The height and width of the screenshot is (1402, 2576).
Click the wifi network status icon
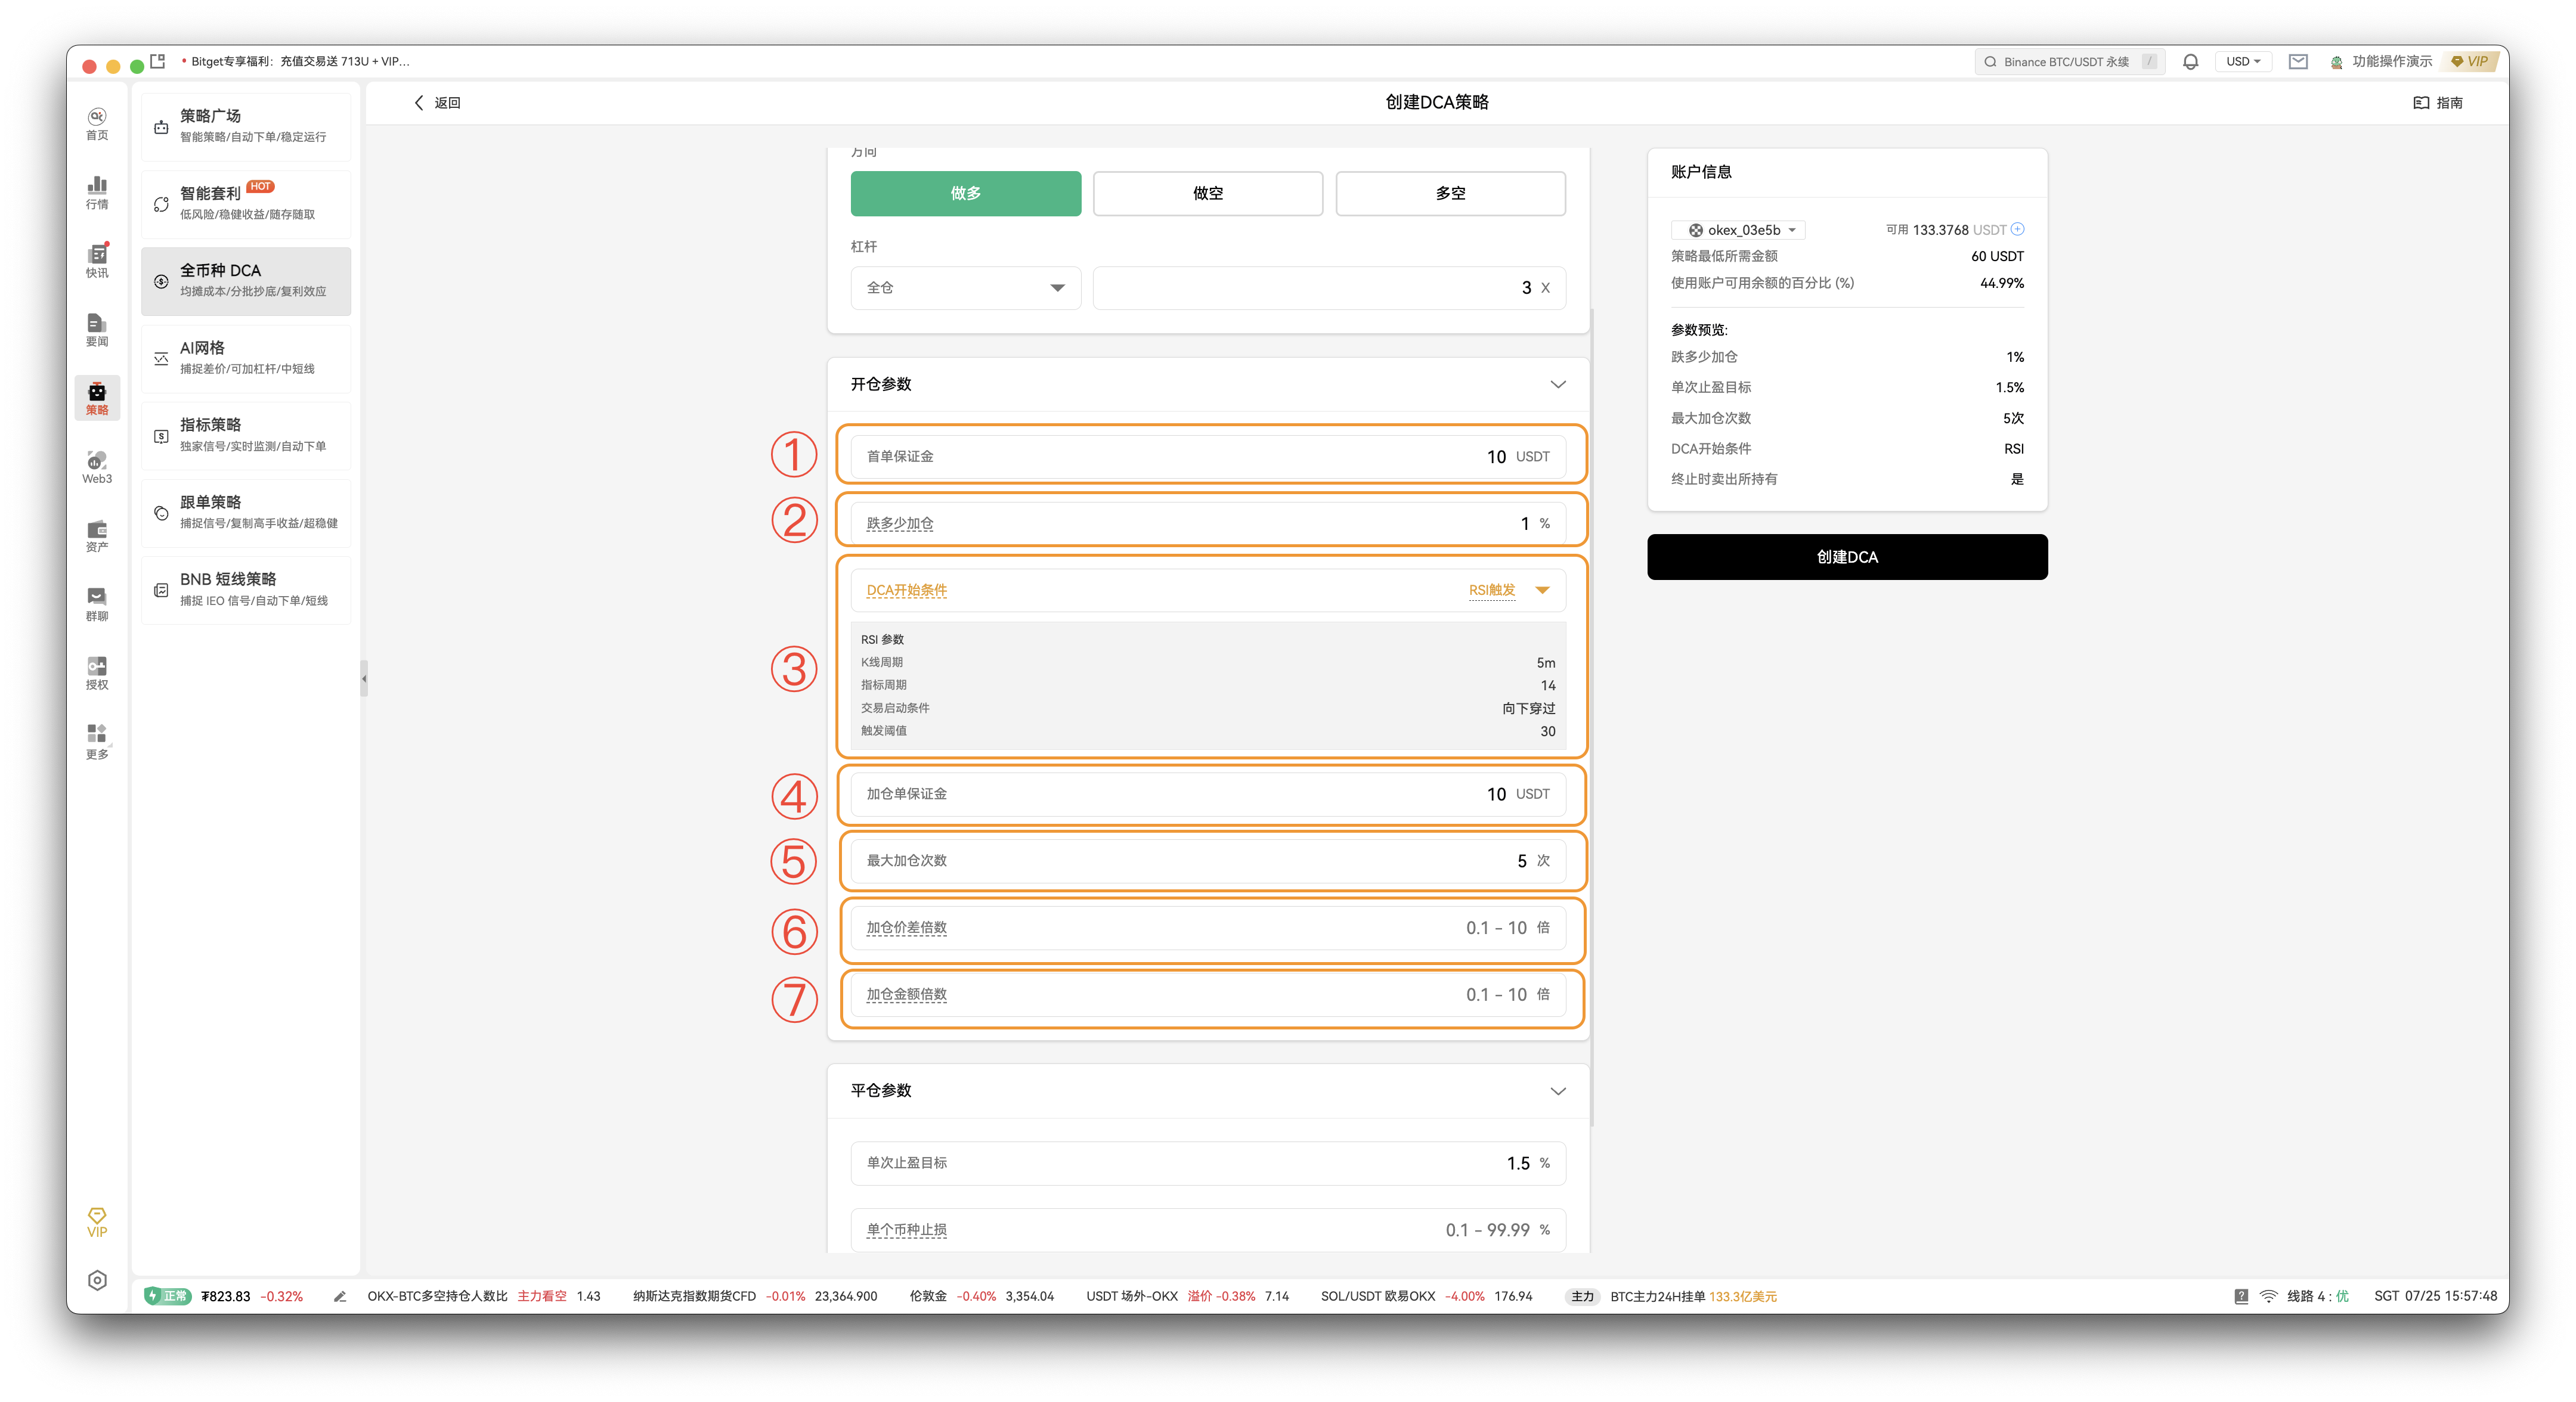(2269, 1296)
